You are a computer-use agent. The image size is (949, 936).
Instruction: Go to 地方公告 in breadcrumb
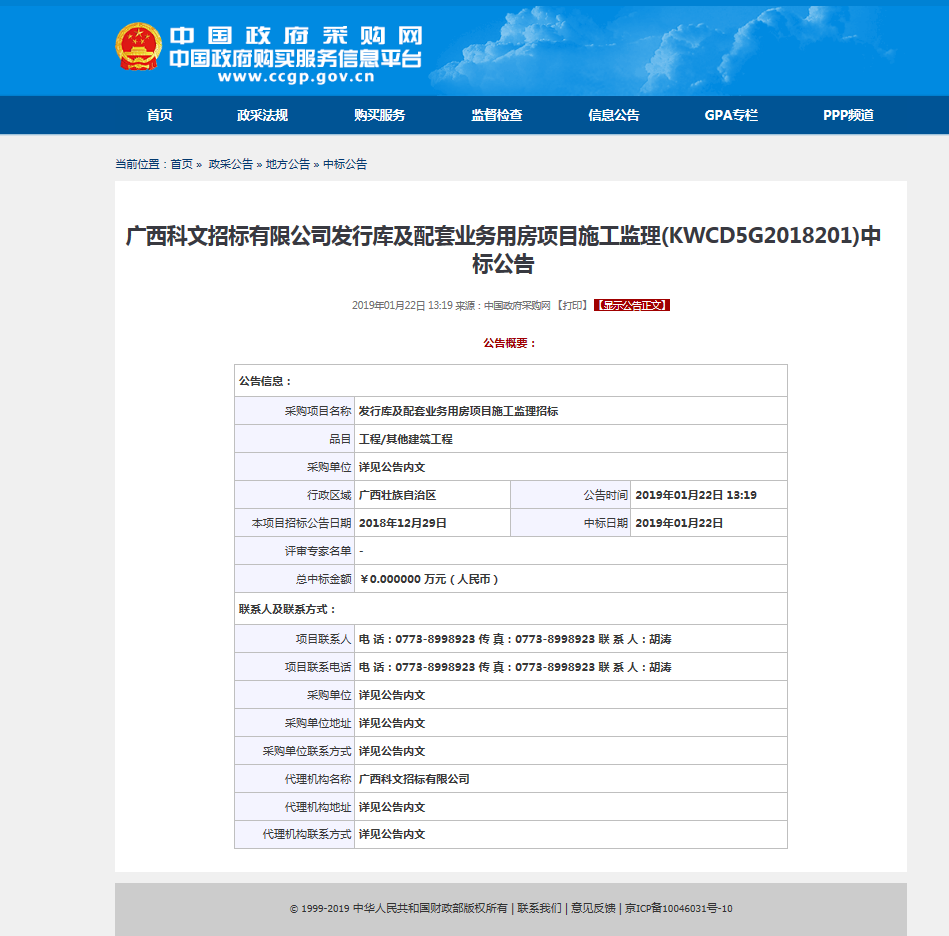(287, 164)
